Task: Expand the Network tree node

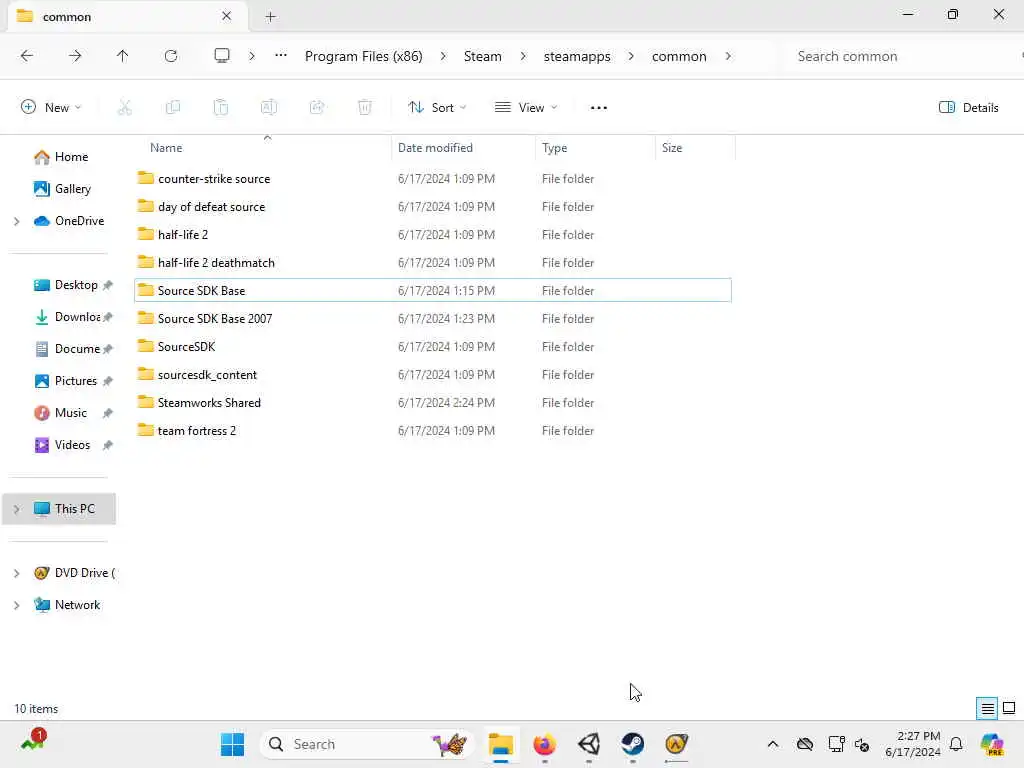Action: point(16,605)
